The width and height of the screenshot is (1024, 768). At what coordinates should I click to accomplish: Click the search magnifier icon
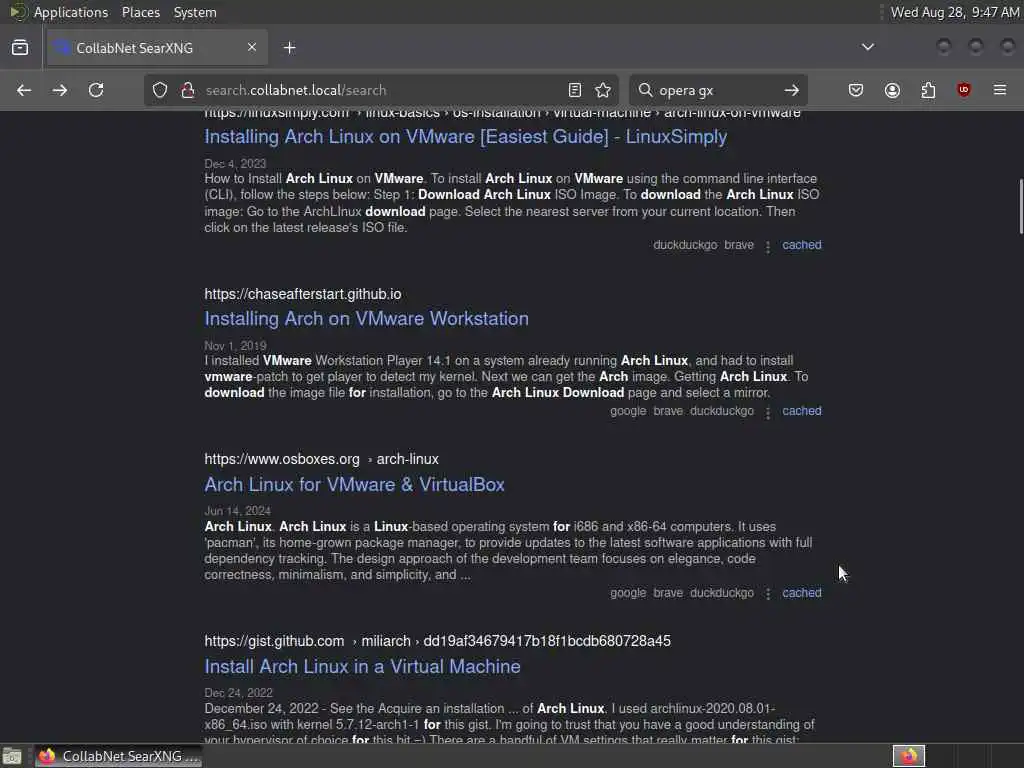click(645, 90)
